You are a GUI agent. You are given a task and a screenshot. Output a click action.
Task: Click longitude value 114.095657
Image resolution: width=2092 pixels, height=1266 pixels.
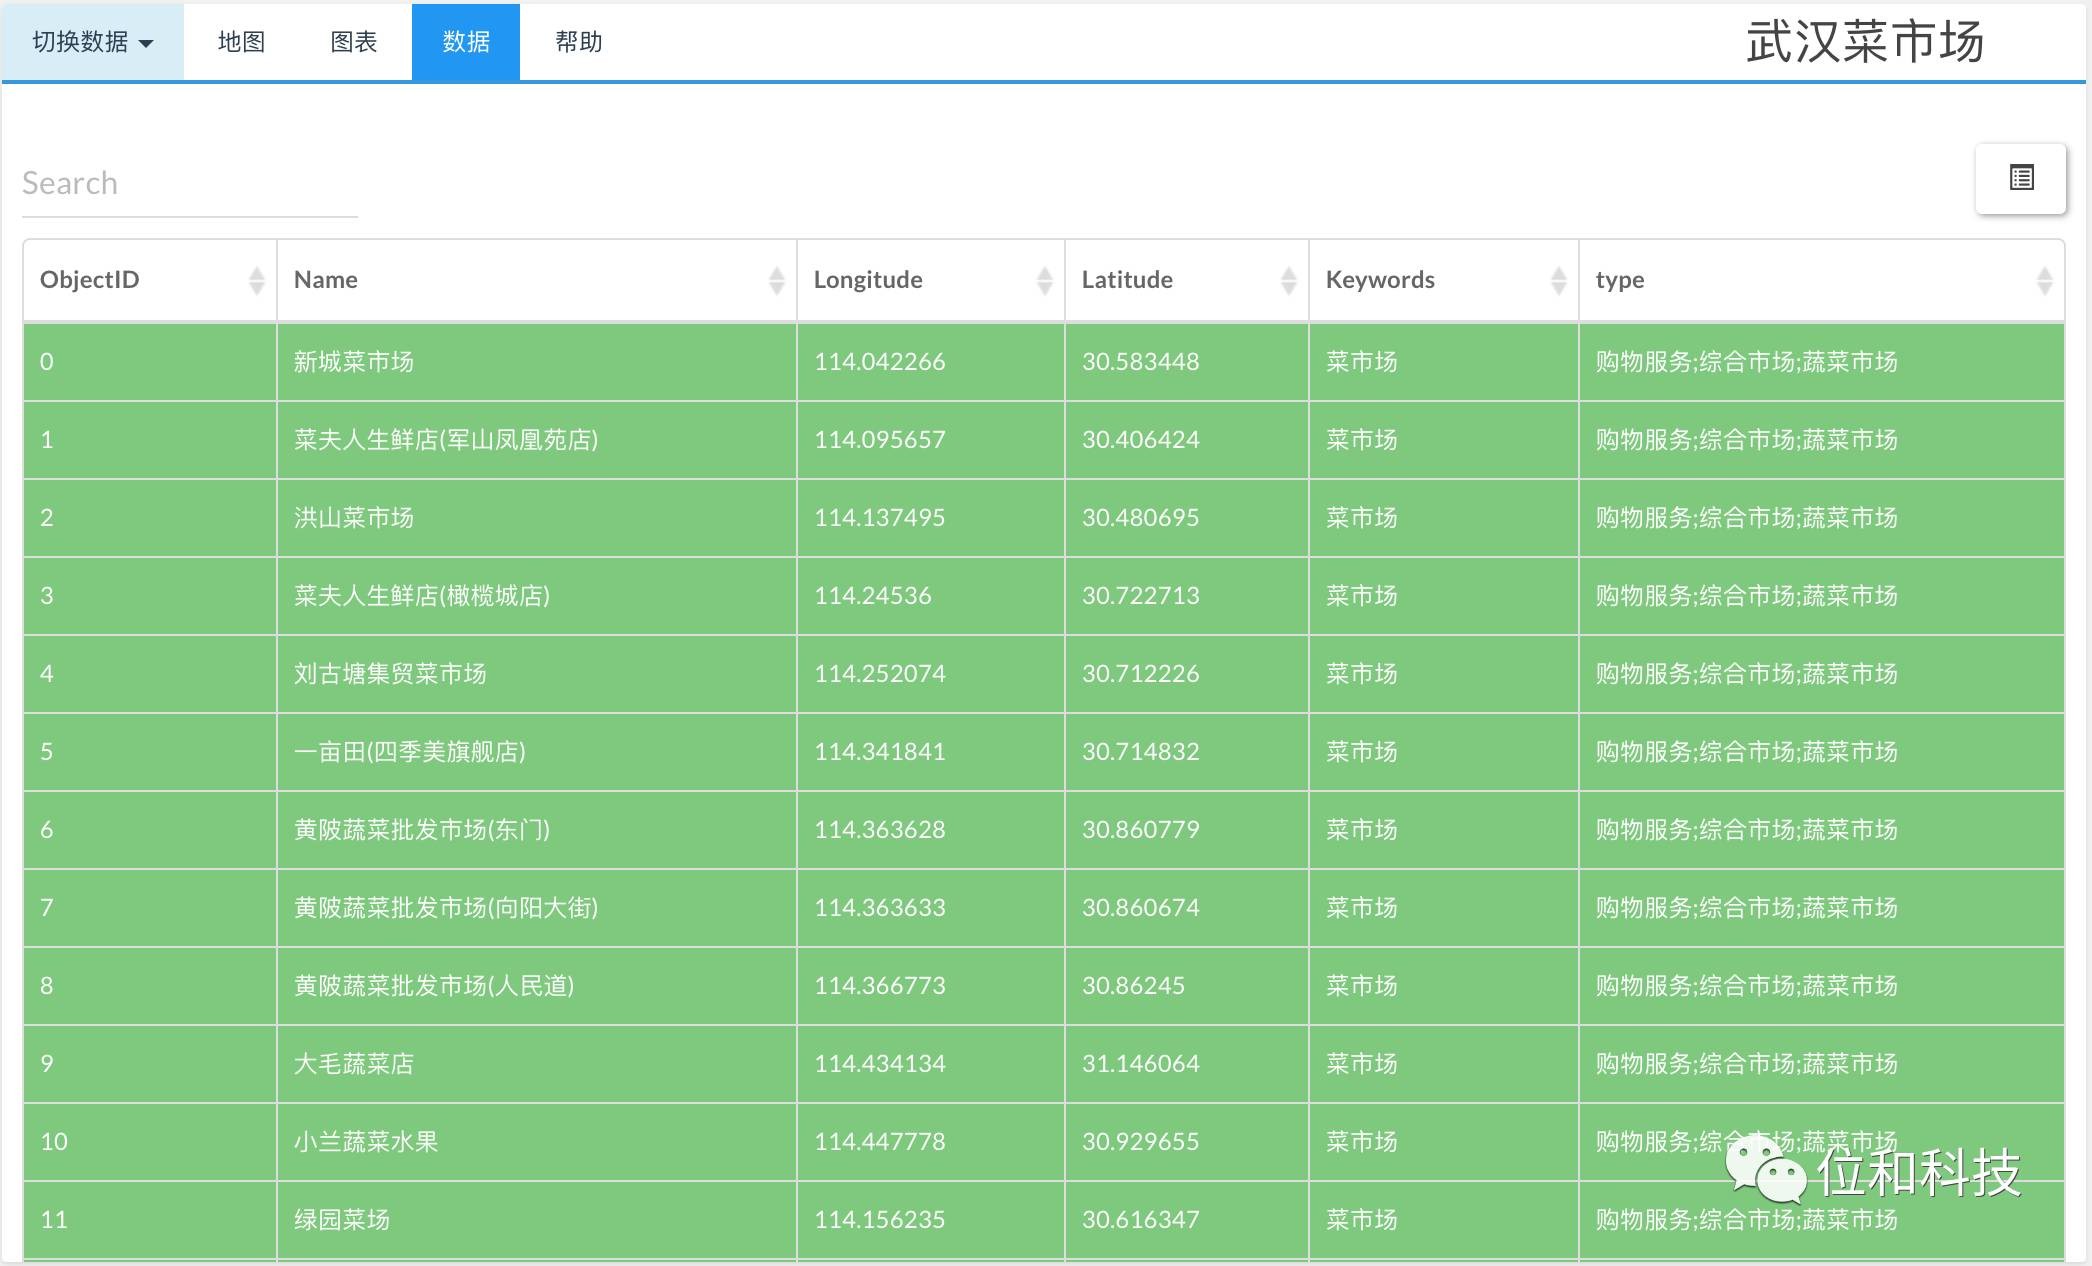(x=880, y=440)
